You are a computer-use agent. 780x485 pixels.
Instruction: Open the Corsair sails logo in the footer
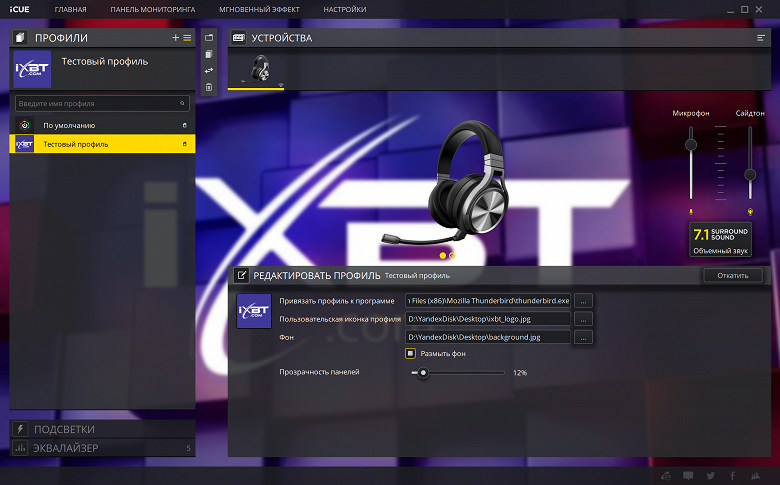(756, 476)
